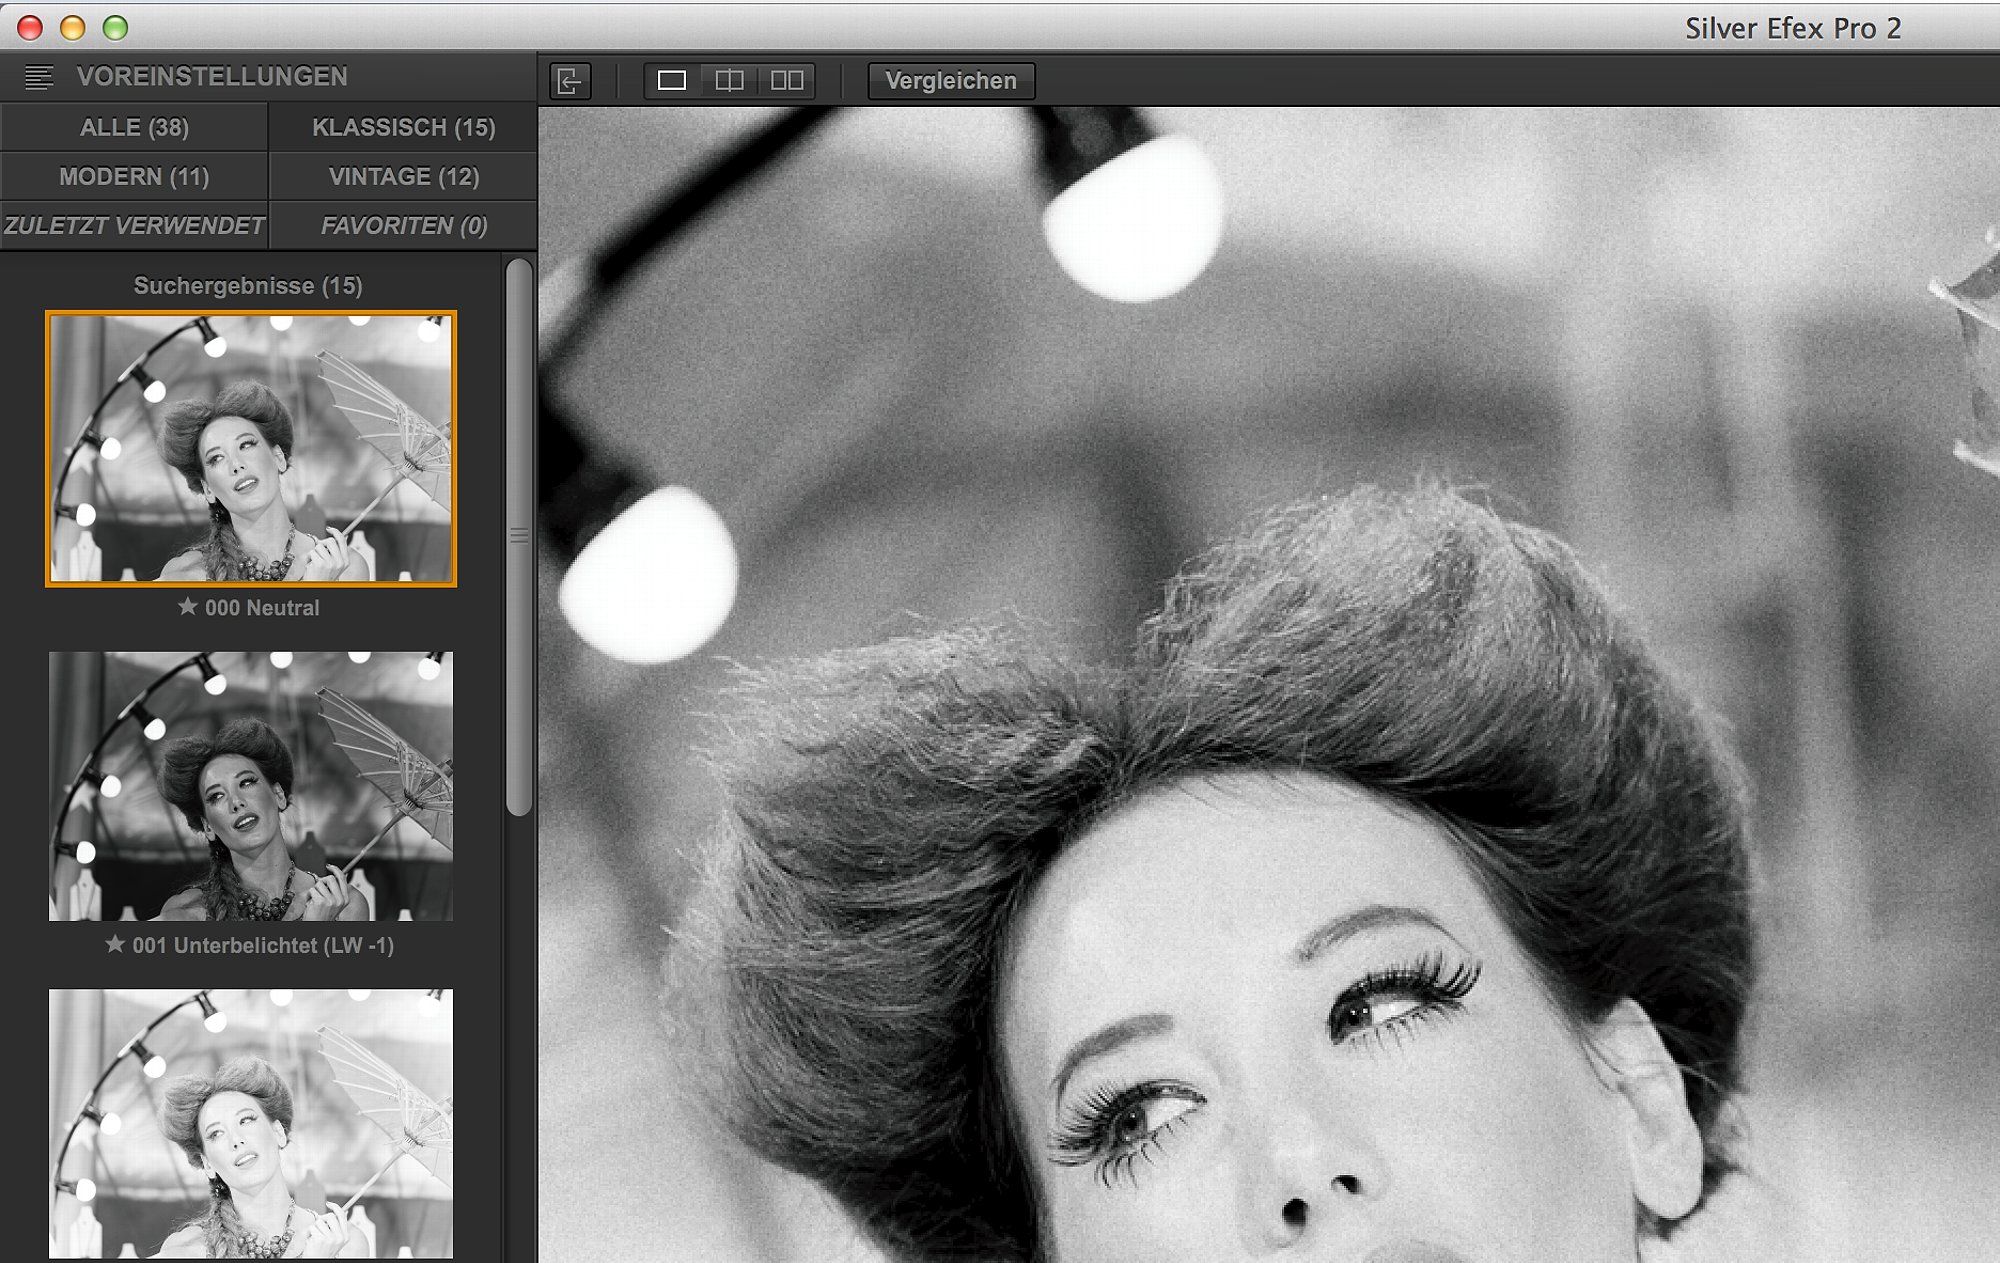This screenshot has width=2000, height=1263.
Task: Switch to VINTAGE (12) presets
Action: pos(403,176)
